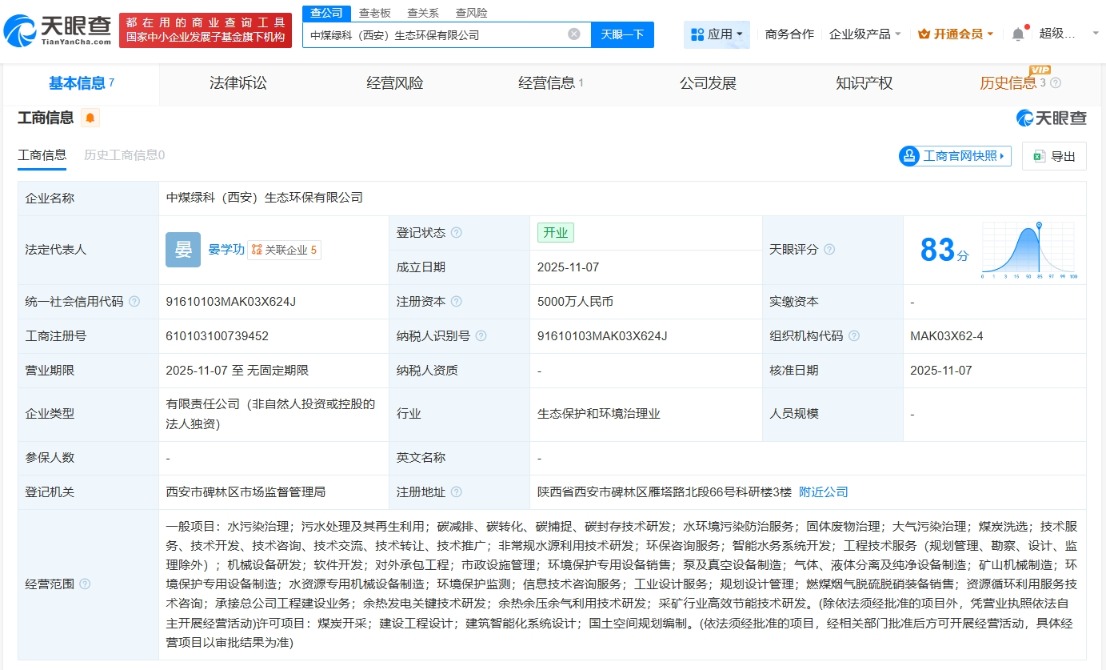Click the help icon next to 天眼评分
The width and height of the screenshot is (1106, 670).
(829, 250)
